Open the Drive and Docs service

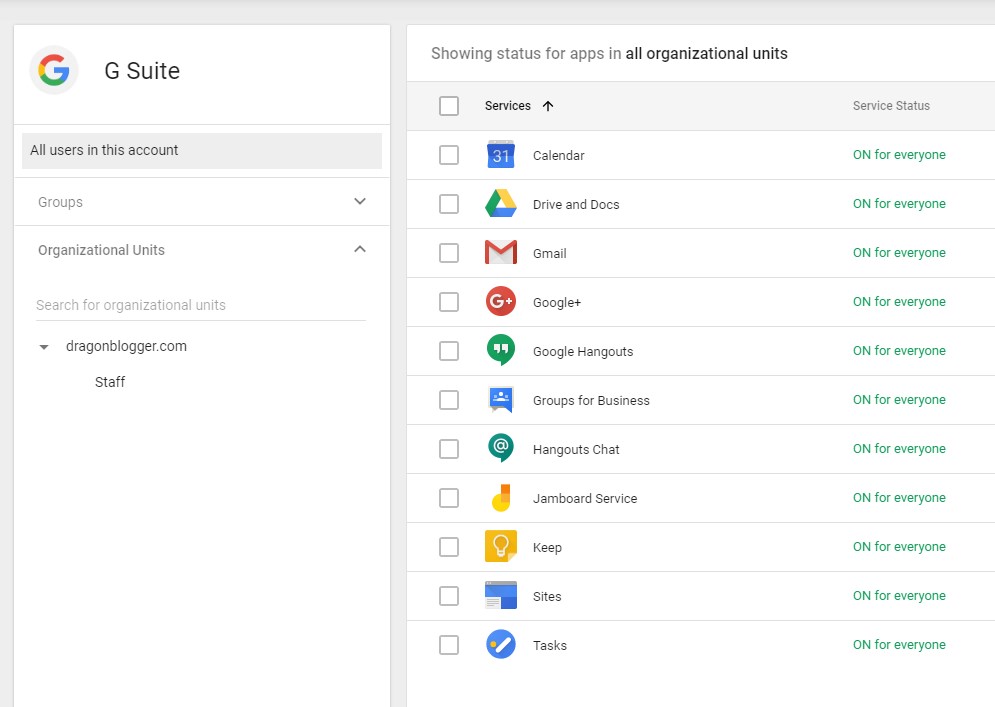click(x=576, y=204)
